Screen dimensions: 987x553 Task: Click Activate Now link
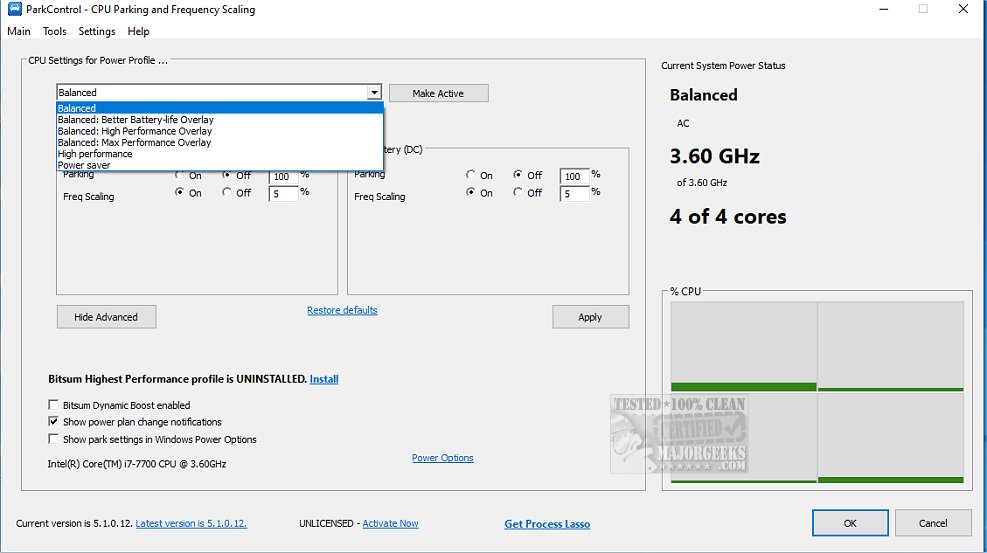point(390,523)
